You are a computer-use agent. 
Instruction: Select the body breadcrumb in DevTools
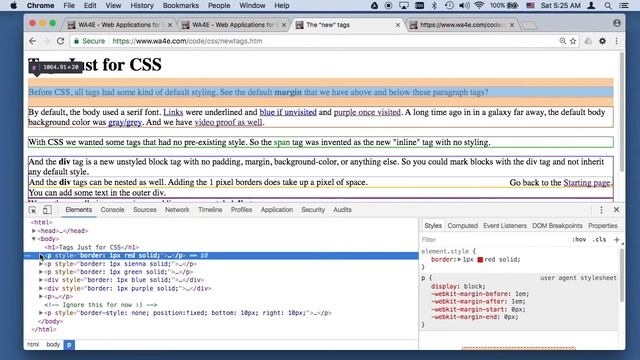tap(53, 345)
